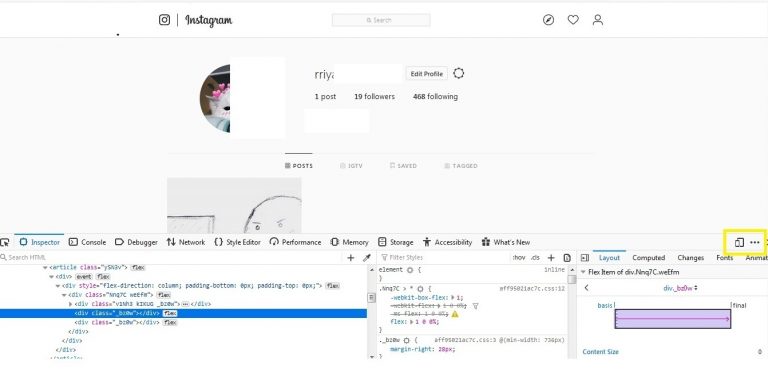Collapse the flex-direction column div
The width and height of the screenshot is (768, 373).
tap(58, 286)
